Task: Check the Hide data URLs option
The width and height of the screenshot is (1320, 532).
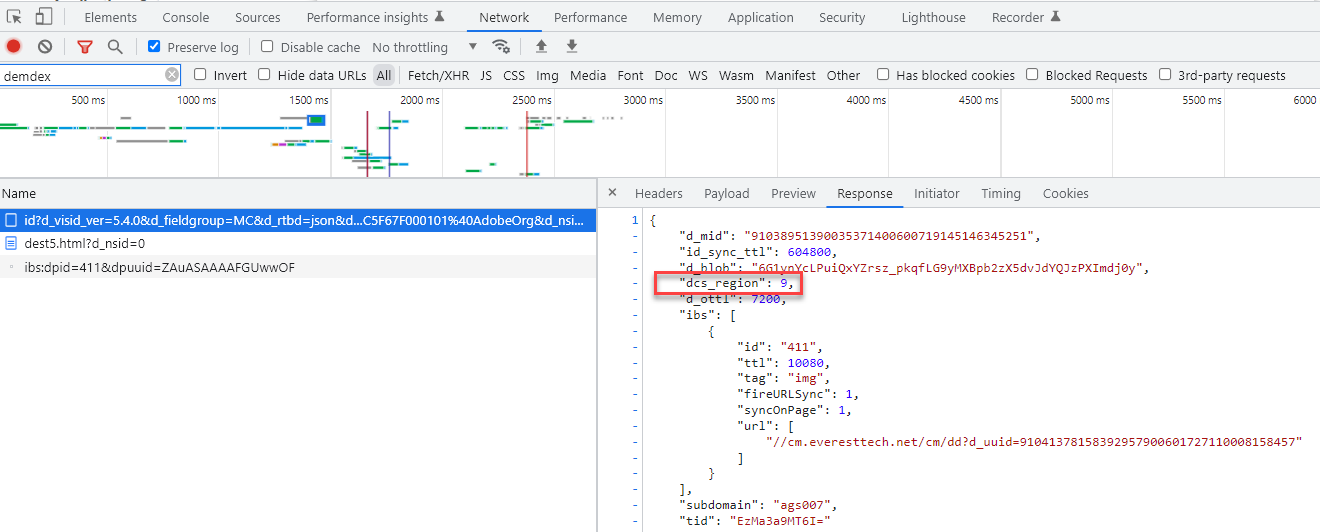Action: click(264, 74)
